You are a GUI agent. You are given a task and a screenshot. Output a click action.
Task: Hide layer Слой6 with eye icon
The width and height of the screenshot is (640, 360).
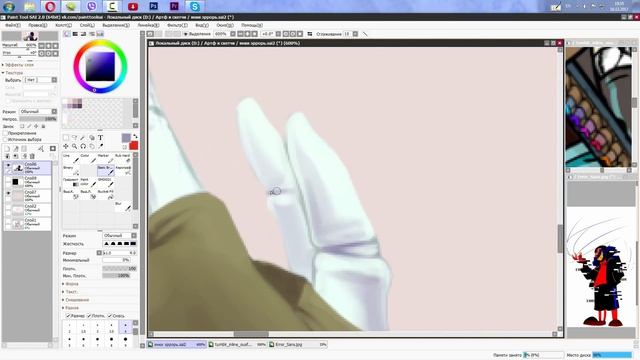click(8, 165)
